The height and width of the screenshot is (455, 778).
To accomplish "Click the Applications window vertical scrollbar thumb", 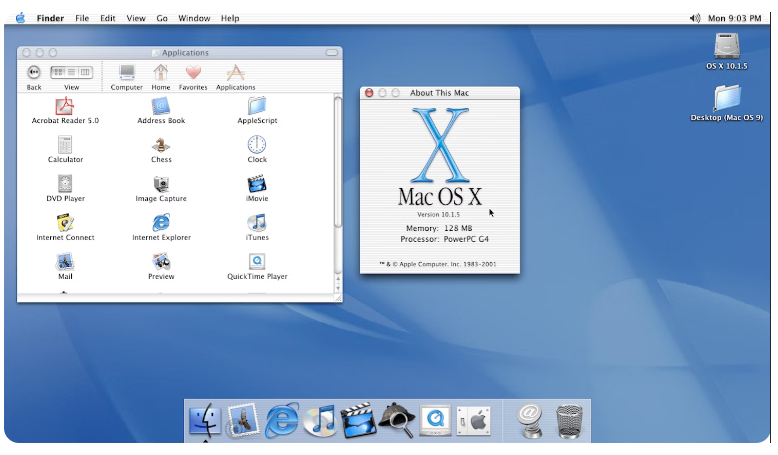I will (x=338, y=161).
